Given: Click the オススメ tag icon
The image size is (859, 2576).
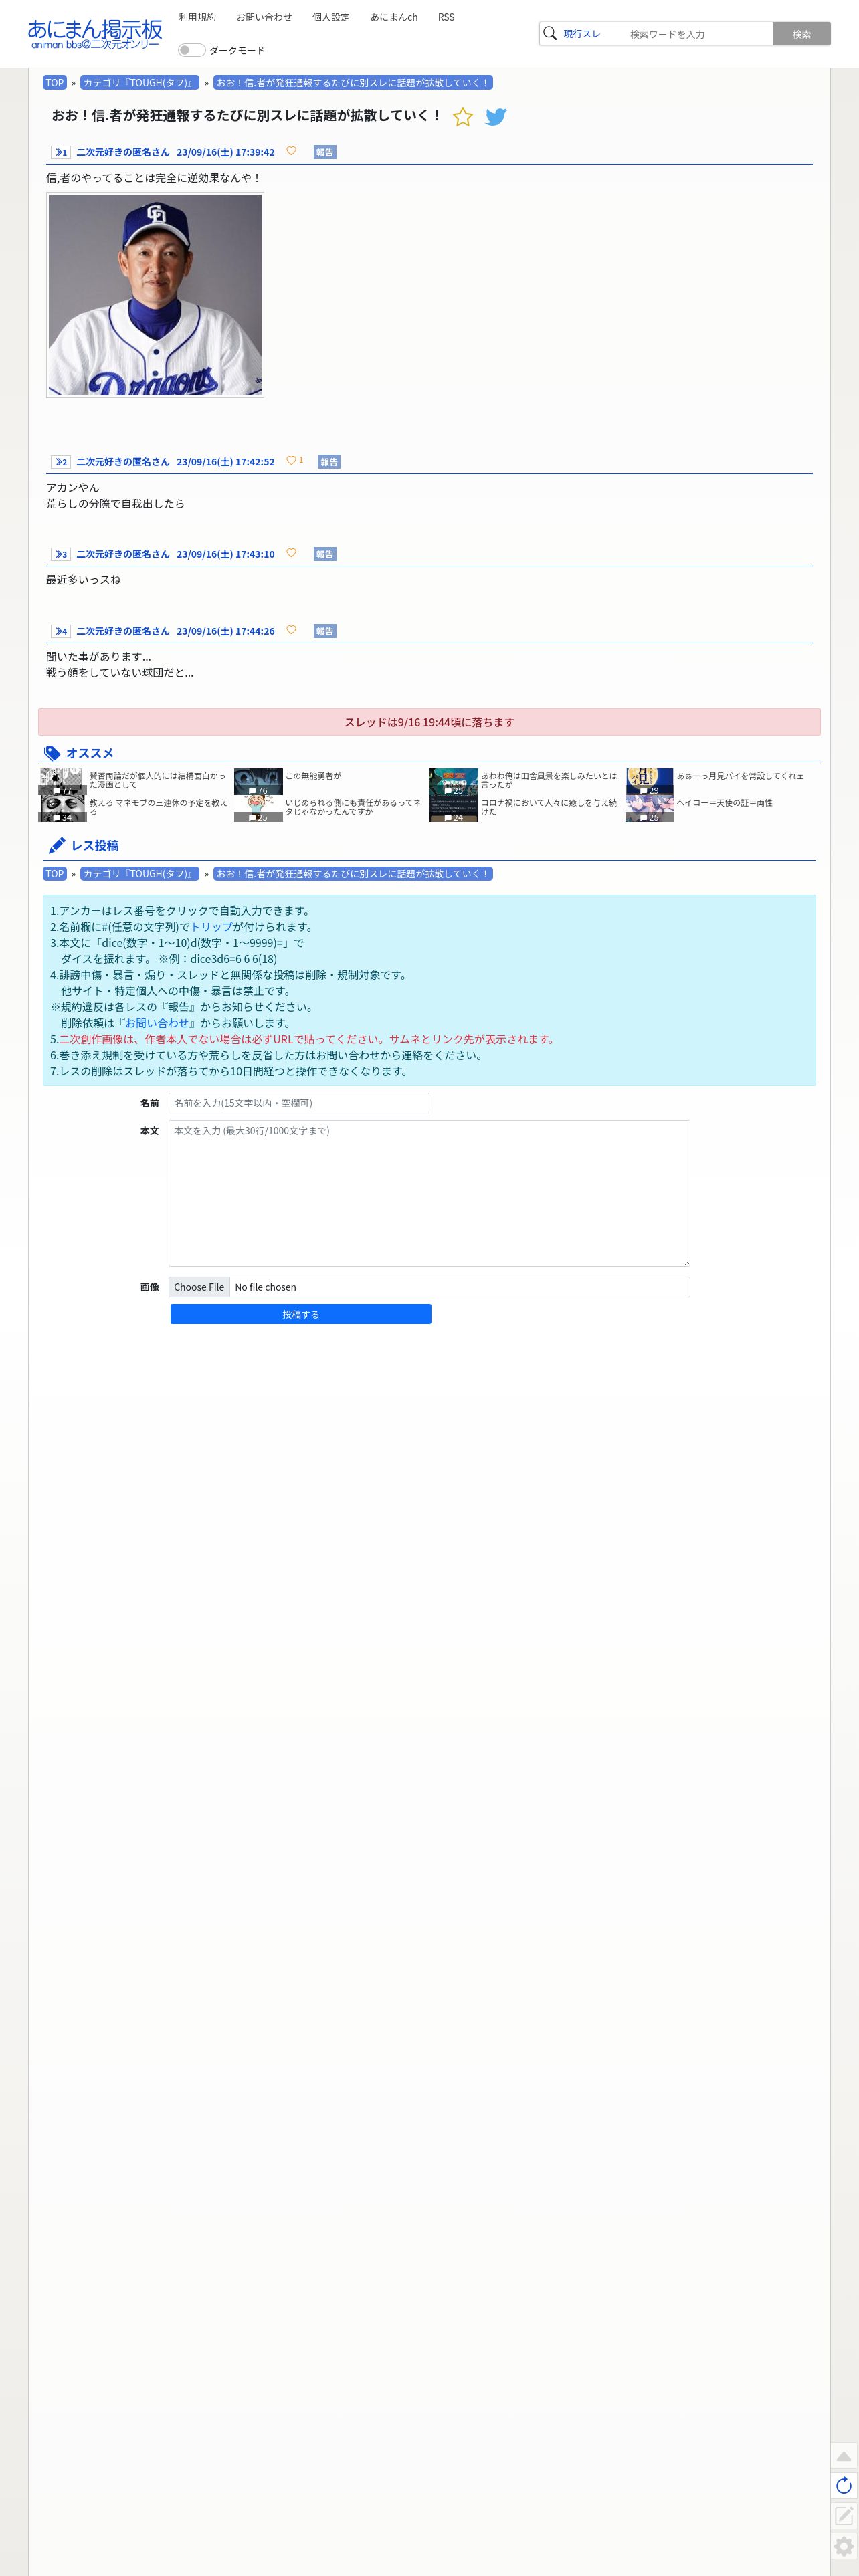Looking at the screenshot, I should [52, 753].
